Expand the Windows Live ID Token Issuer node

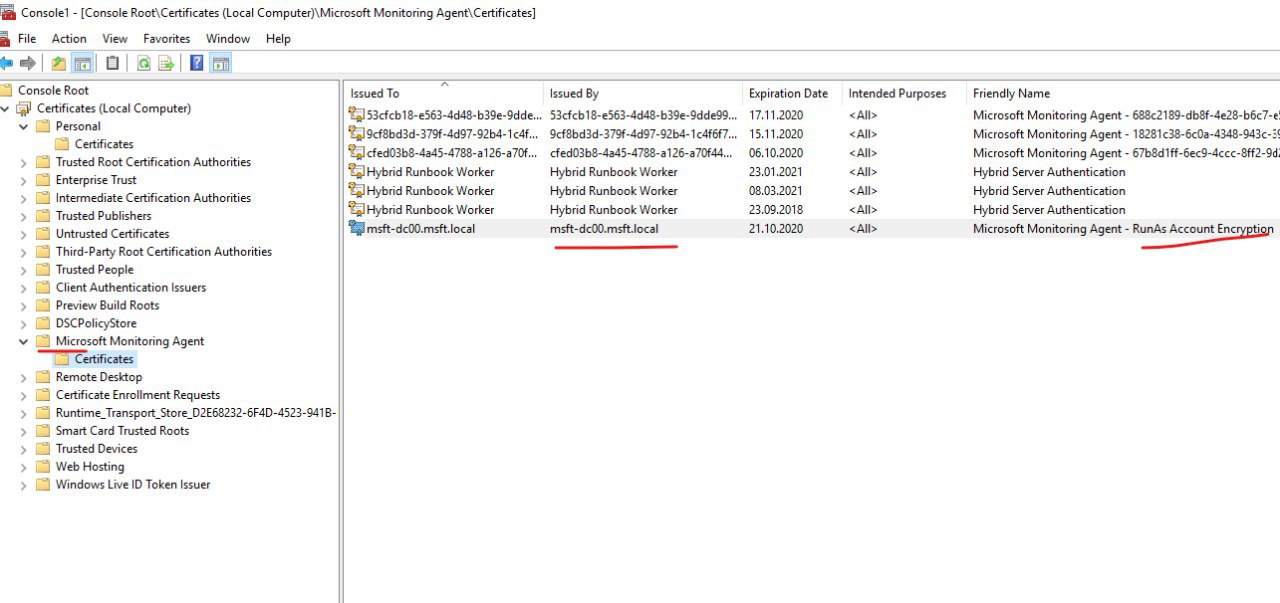point(24,485)
